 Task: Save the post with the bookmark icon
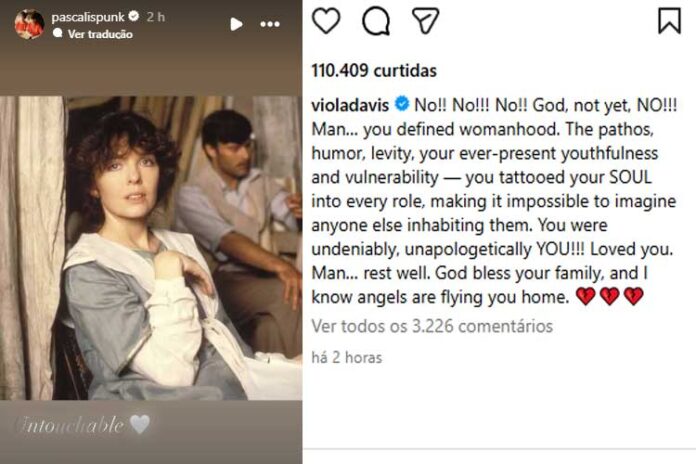point(669,21)
